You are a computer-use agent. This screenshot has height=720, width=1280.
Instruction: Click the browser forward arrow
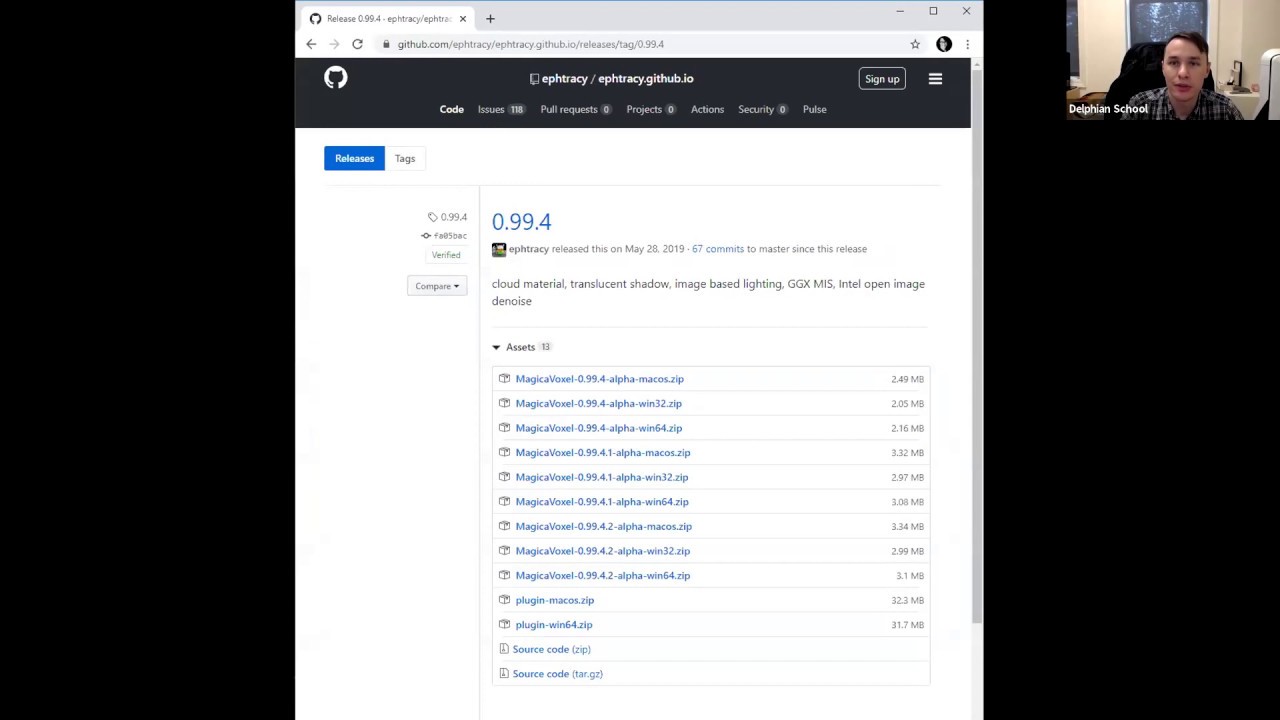coord(334,44)
